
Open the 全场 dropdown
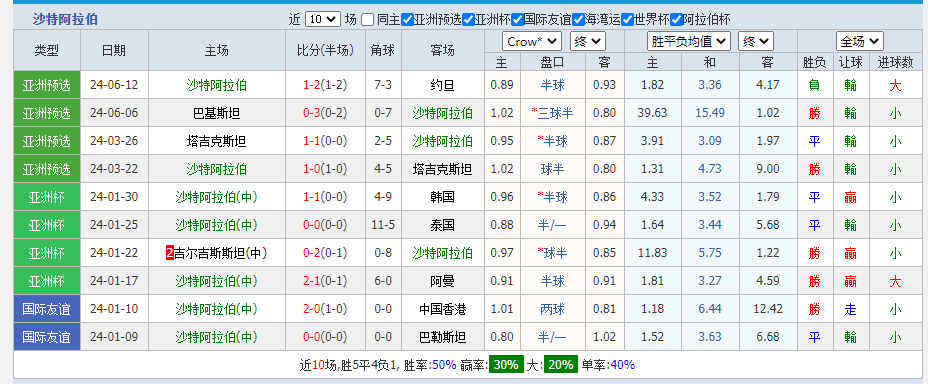pyautogui.click(x=859, y=41)
